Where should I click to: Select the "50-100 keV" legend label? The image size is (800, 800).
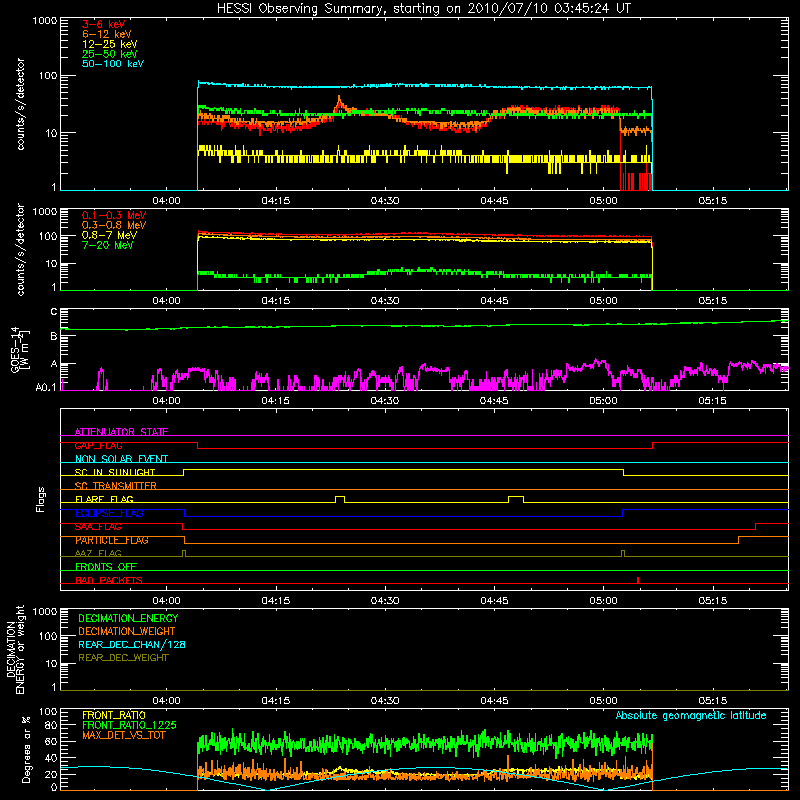[x=113, y=64]
